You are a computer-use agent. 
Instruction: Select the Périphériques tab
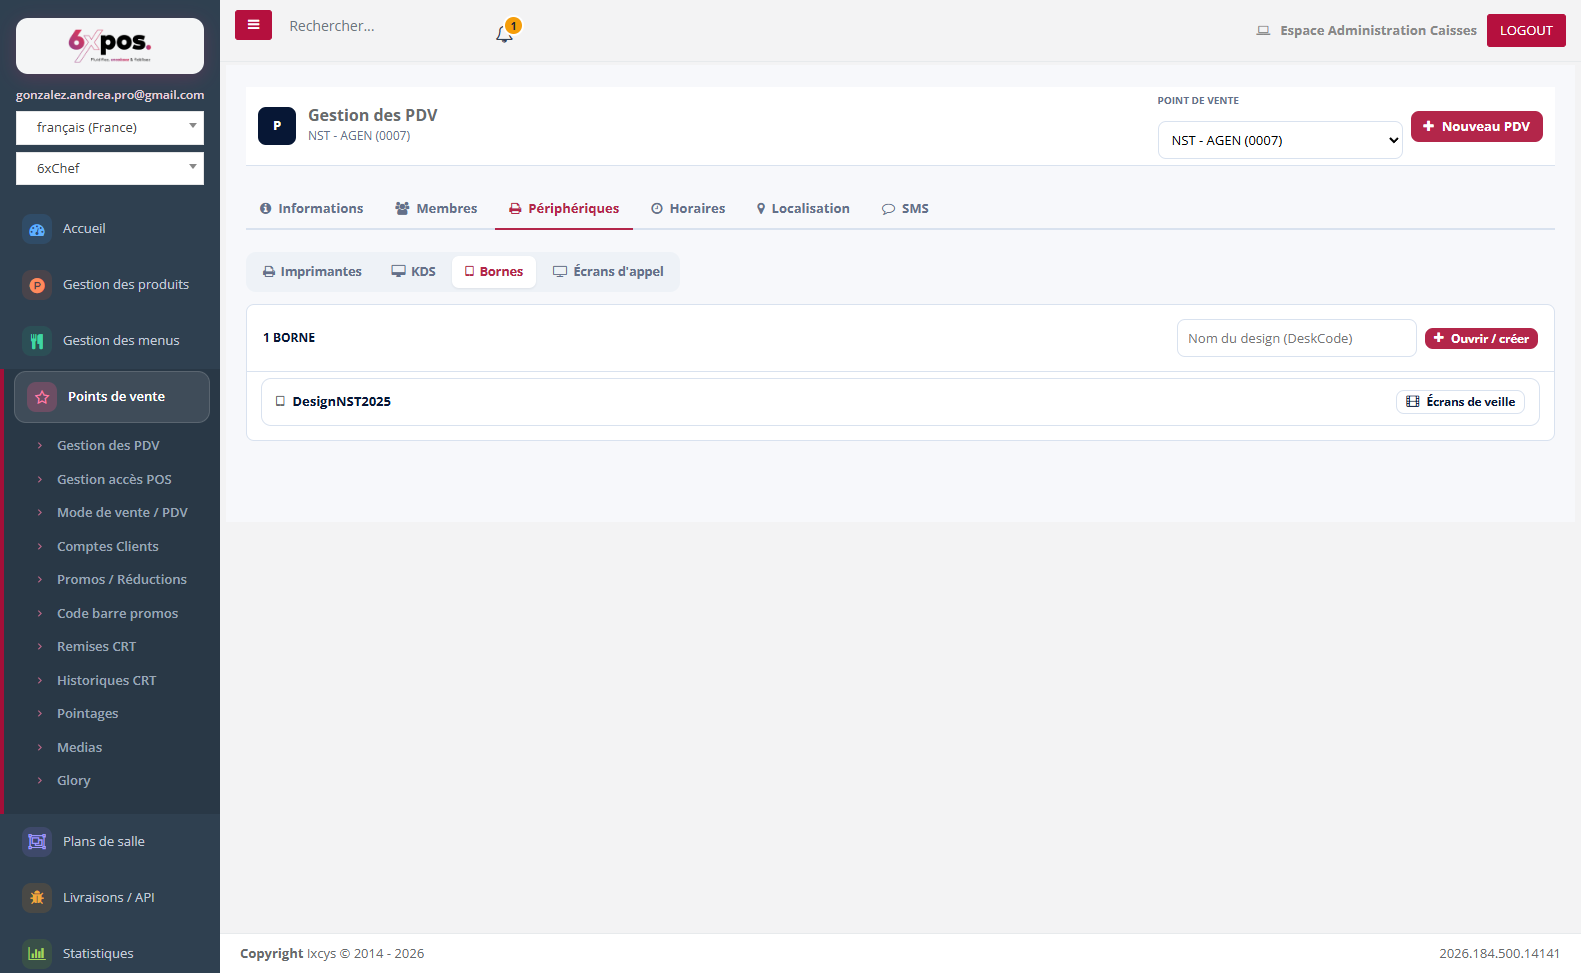pos(564,209)
